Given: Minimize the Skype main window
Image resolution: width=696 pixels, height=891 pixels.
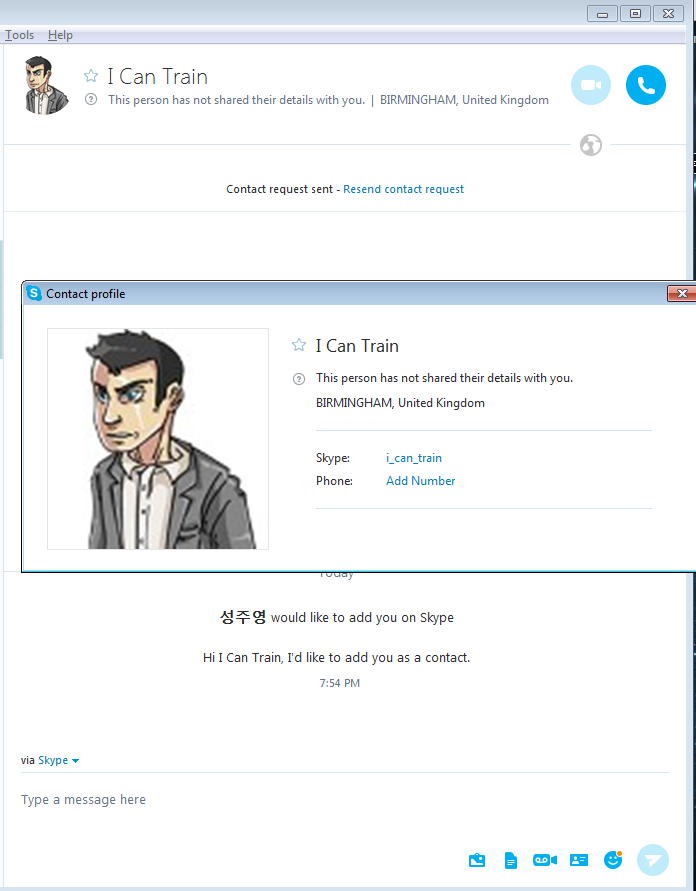Looking at the screenshot, I should tap(602, 14).
